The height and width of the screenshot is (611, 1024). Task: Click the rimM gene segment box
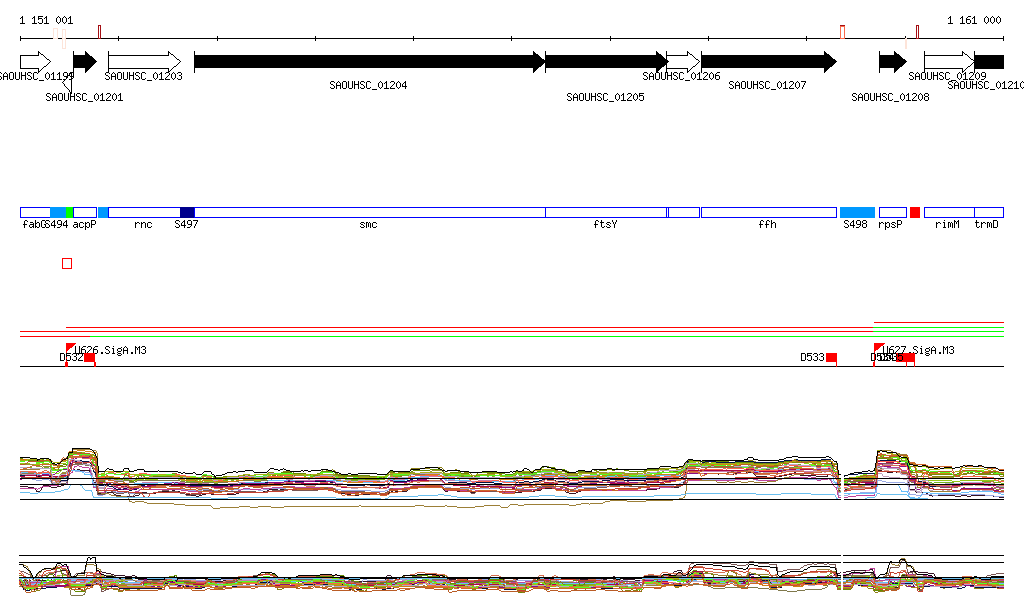click(x=948, y=212)
